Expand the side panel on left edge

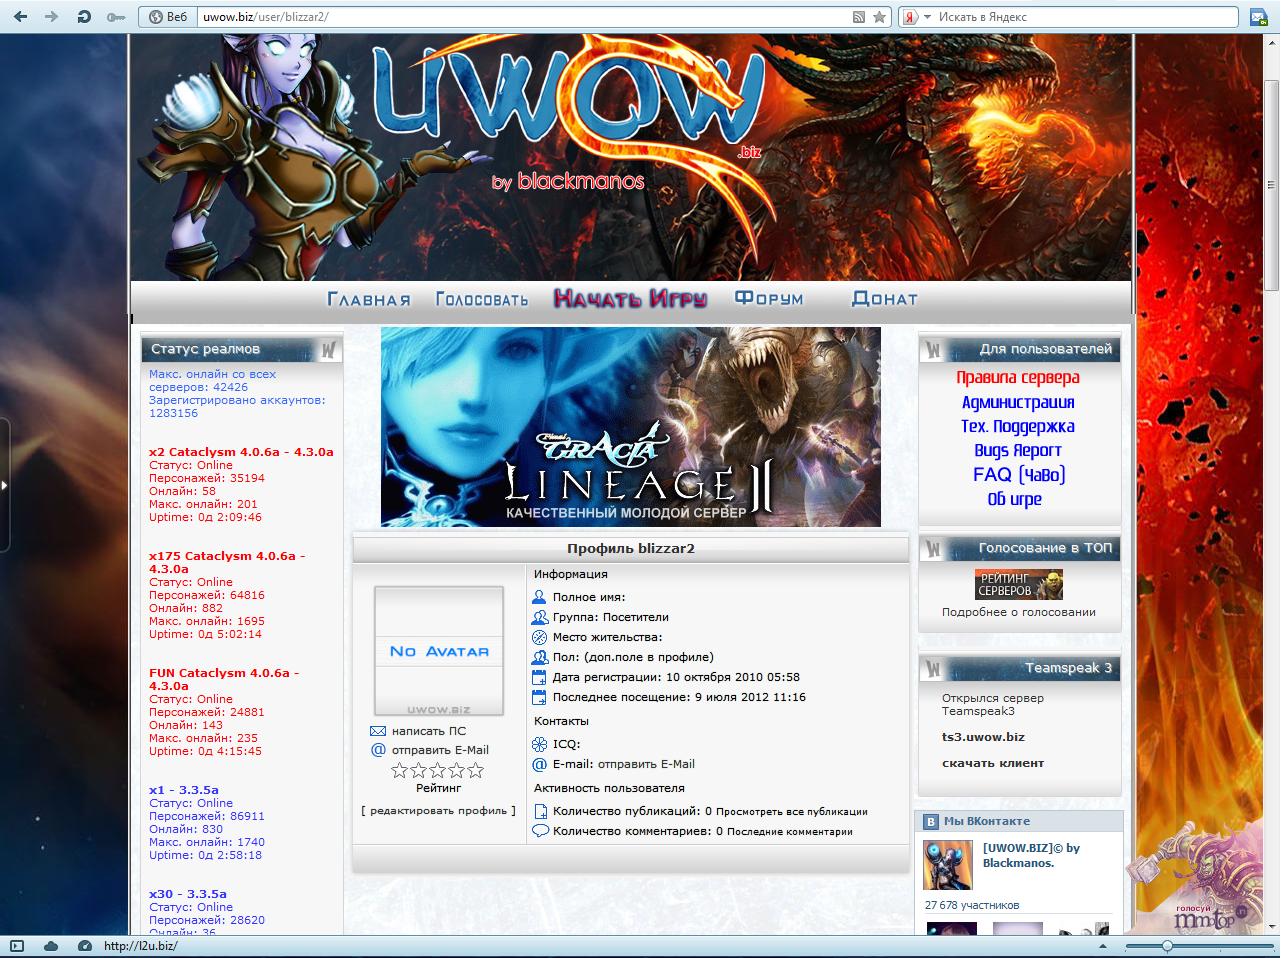[x=5, y=486]
